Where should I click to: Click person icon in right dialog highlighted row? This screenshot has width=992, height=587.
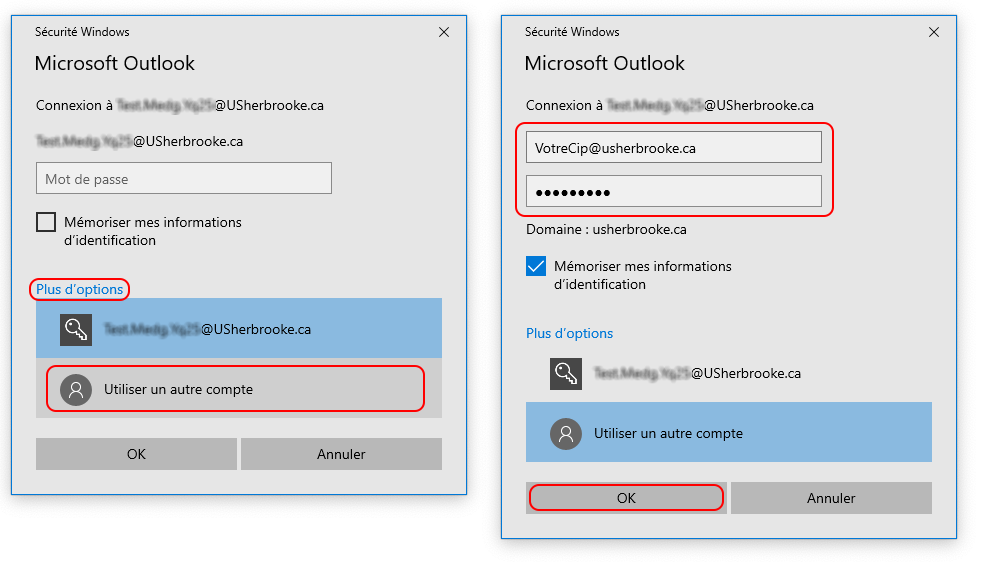(x=566, y=433)
